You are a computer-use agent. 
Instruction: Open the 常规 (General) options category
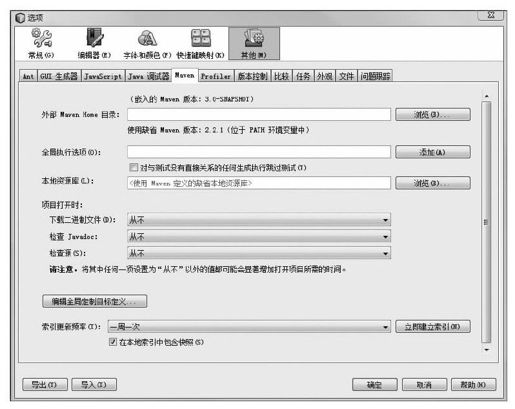coord(41,44)
